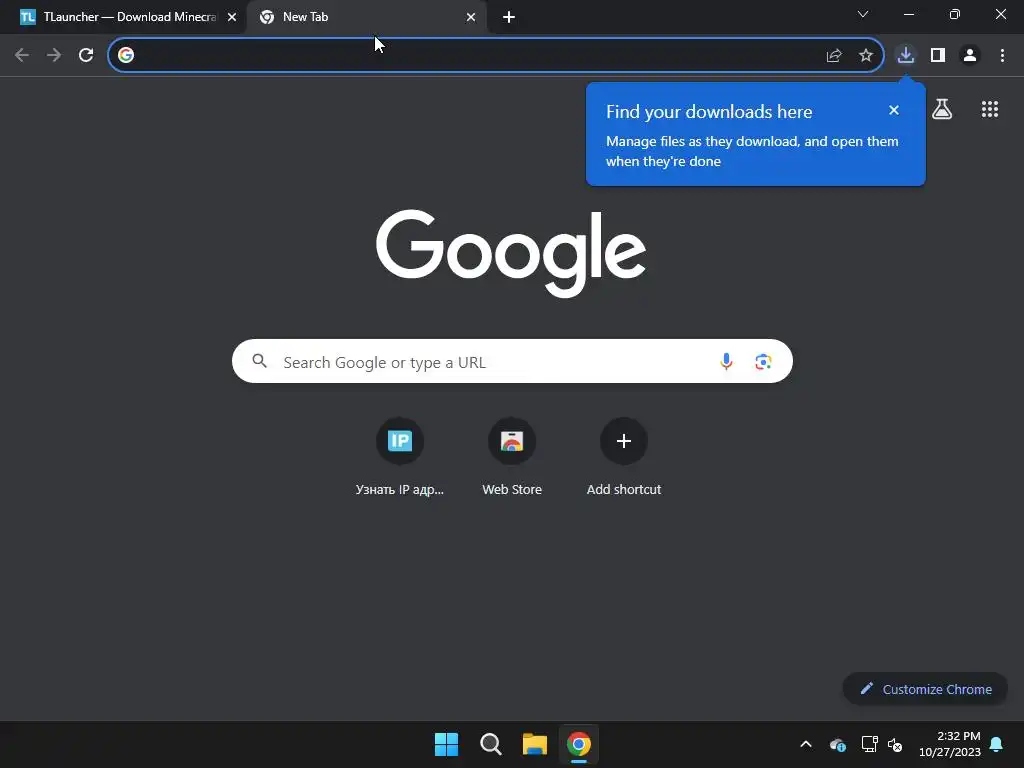1024x768 pixels.
Task: Show hidden tray icons chevron
Action: (806, 744)
